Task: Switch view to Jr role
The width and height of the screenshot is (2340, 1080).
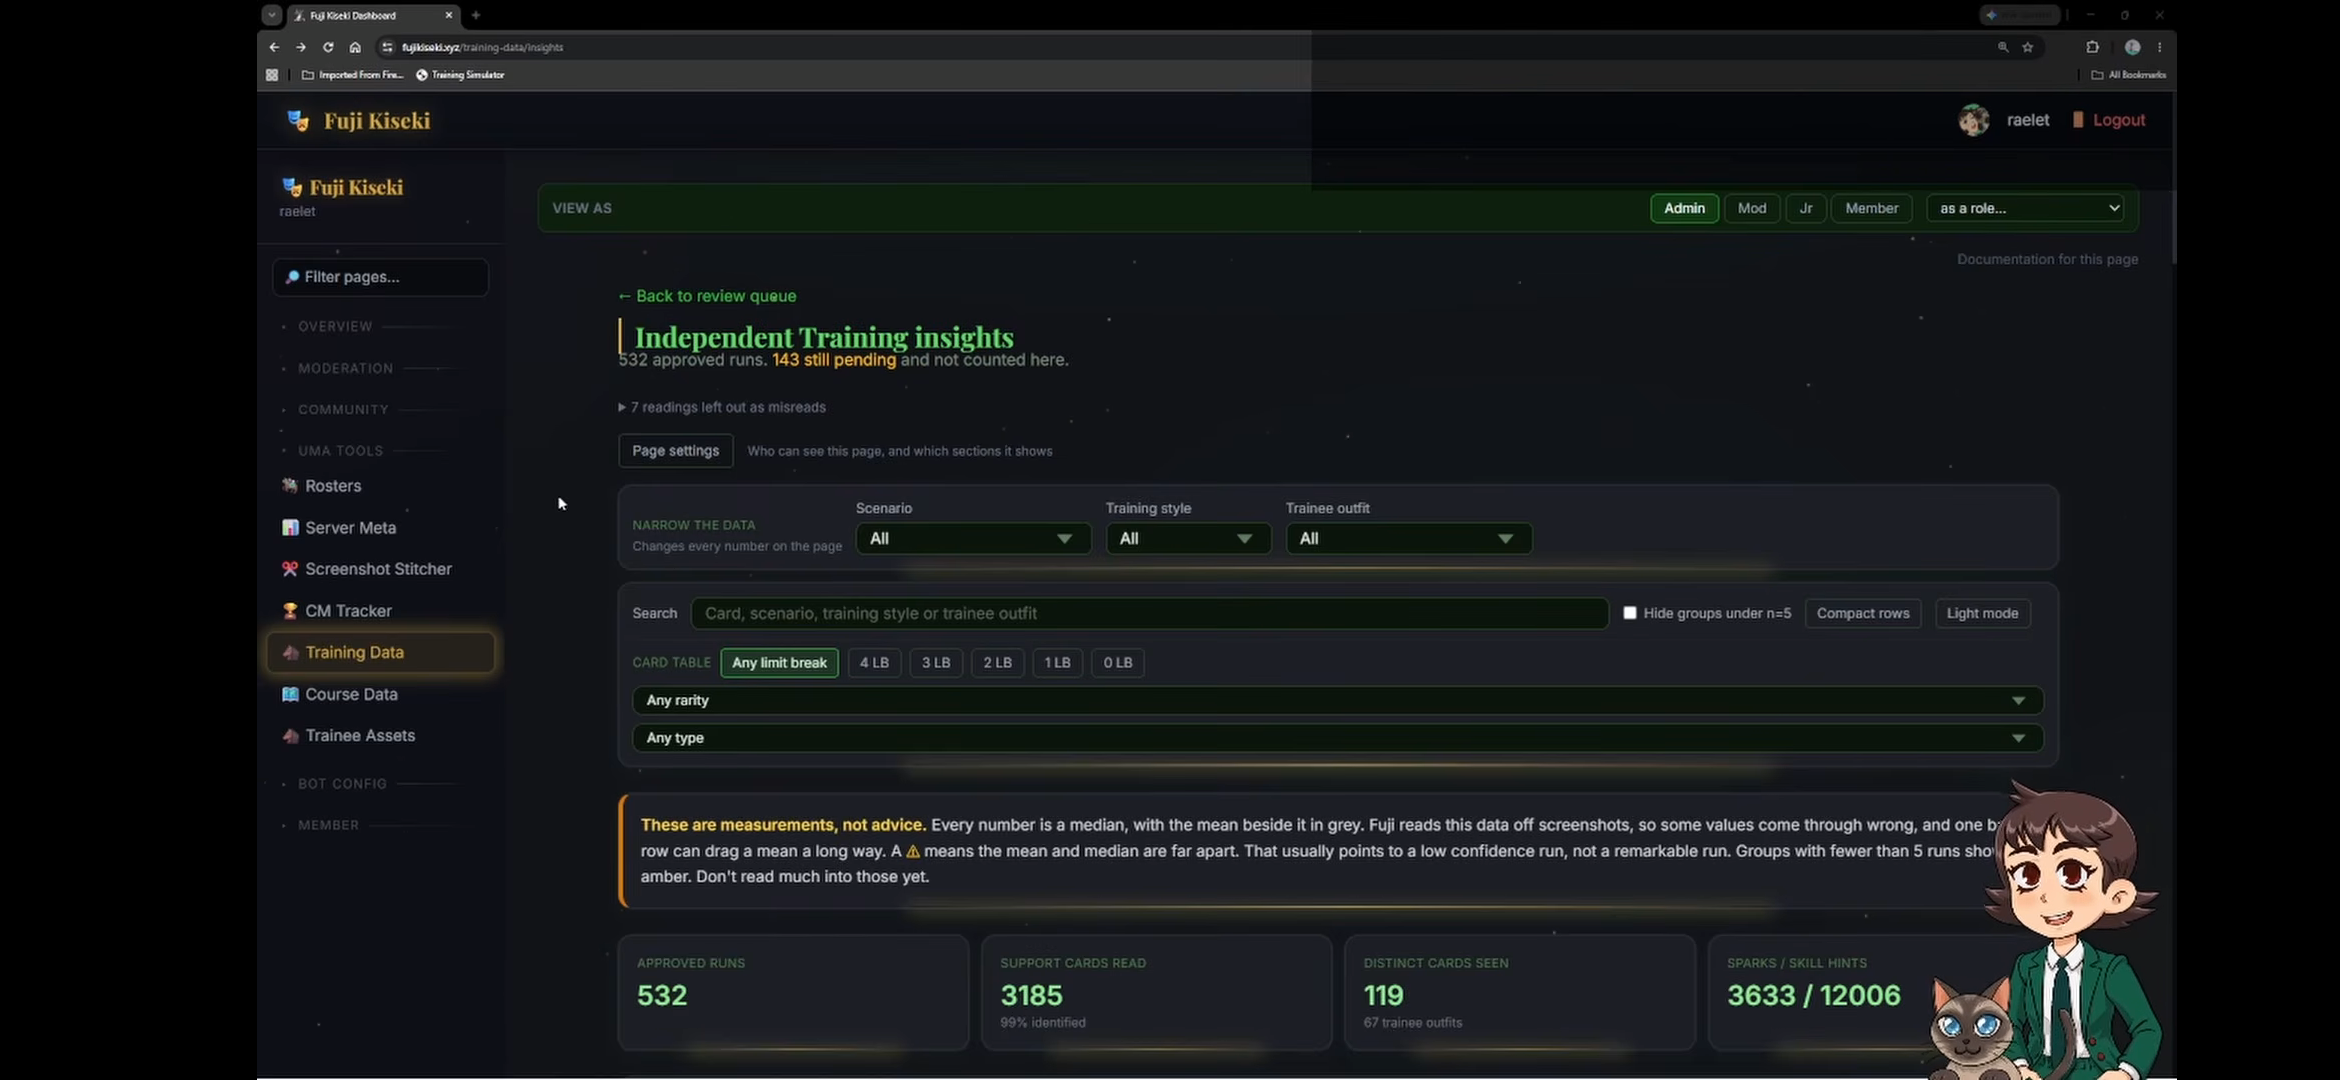Action: pyautogui.click(x=1806, y=208)
